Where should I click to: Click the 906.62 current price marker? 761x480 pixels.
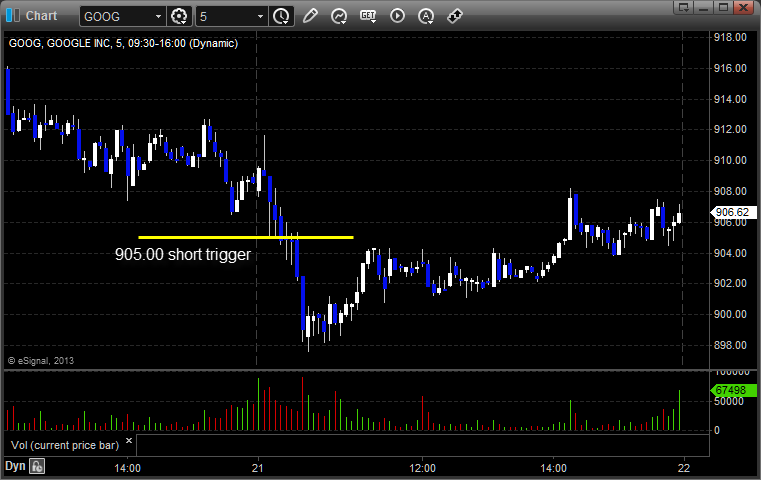point(733,212)
